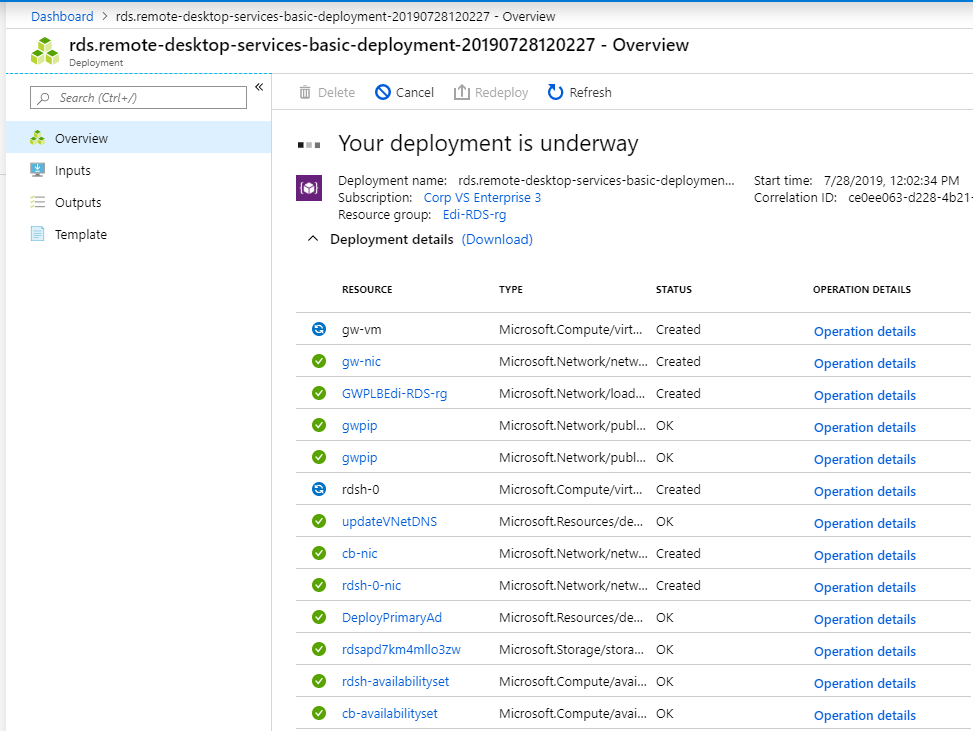The height and width of the screenshot is (731, 973).
Task: Click the Redeploy upload icon
Action: click(x=461, y=92)
